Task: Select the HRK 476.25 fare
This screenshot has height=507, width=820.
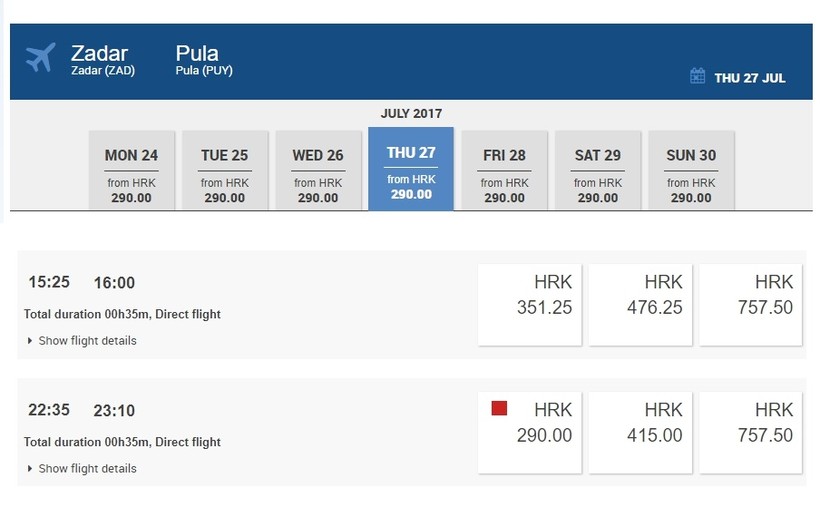Action: pyautogui.click(x=641, y=305)
